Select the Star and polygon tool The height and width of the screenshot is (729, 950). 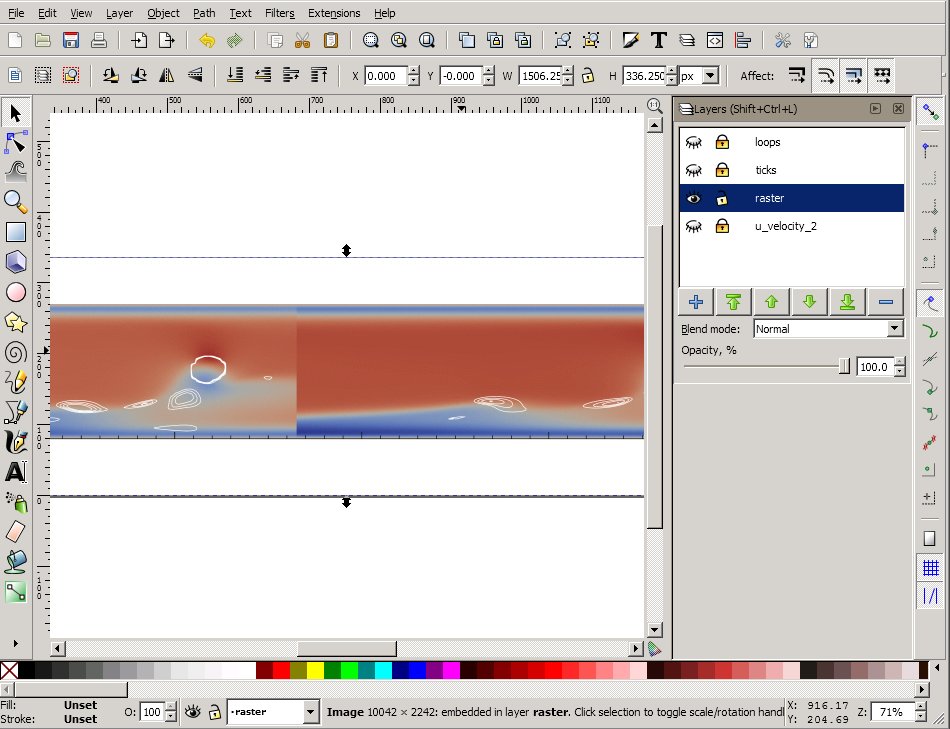(16, 322)
